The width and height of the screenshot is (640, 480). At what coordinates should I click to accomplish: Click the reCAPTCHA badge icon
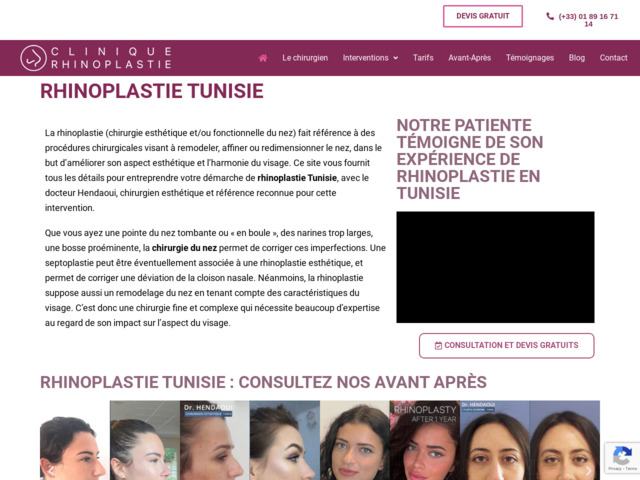coord(622,455)
